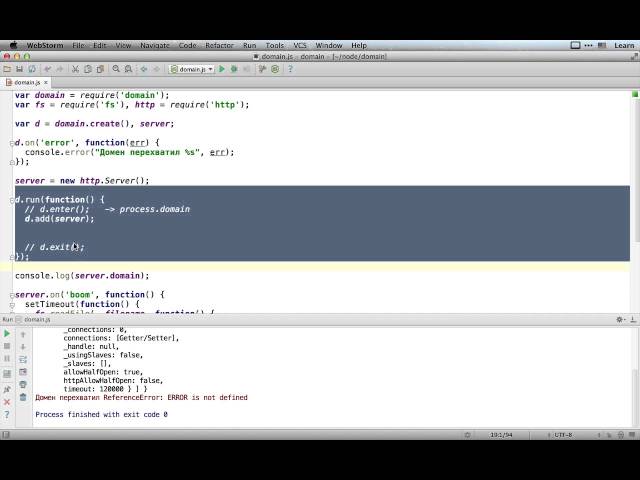Toggle tool window button in bottom-left corner
Viewport: 640px width, 480px height.
click(x=7, y=434)
